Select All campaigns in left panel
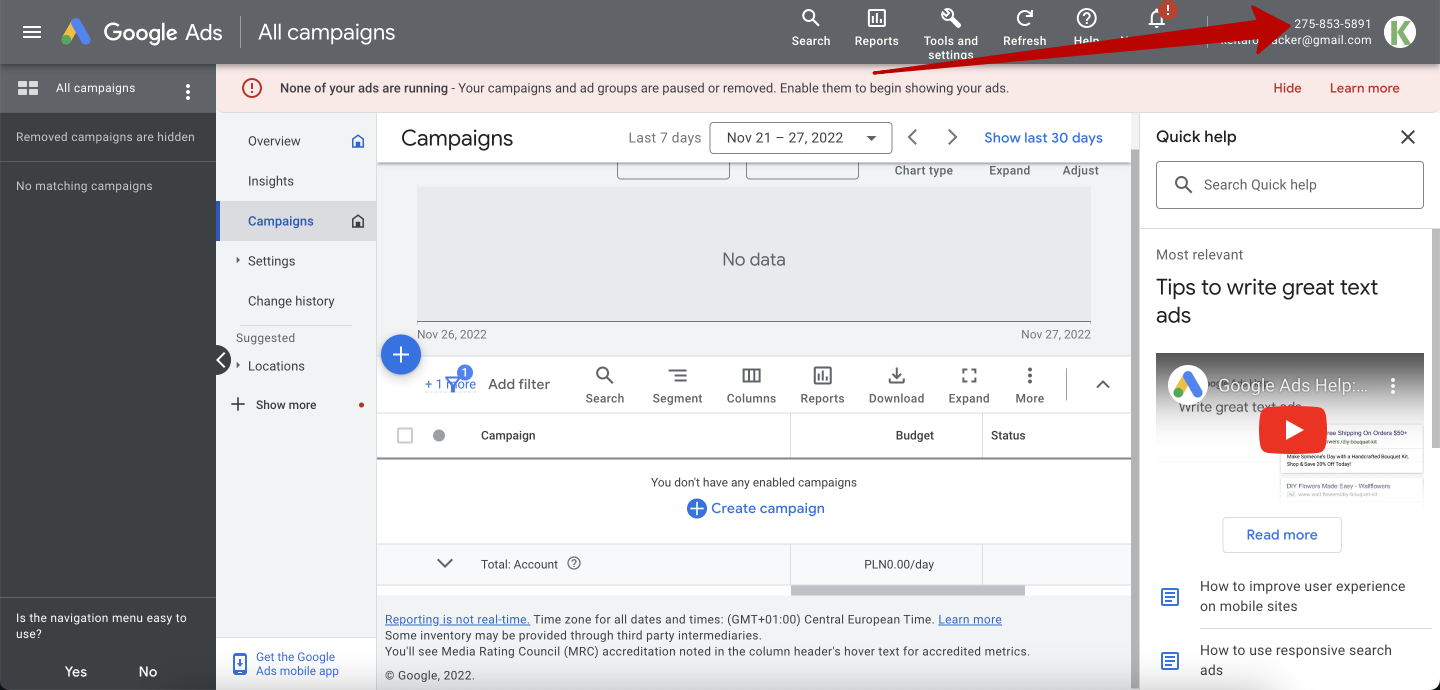1440x690 pixels. point(95,88)
